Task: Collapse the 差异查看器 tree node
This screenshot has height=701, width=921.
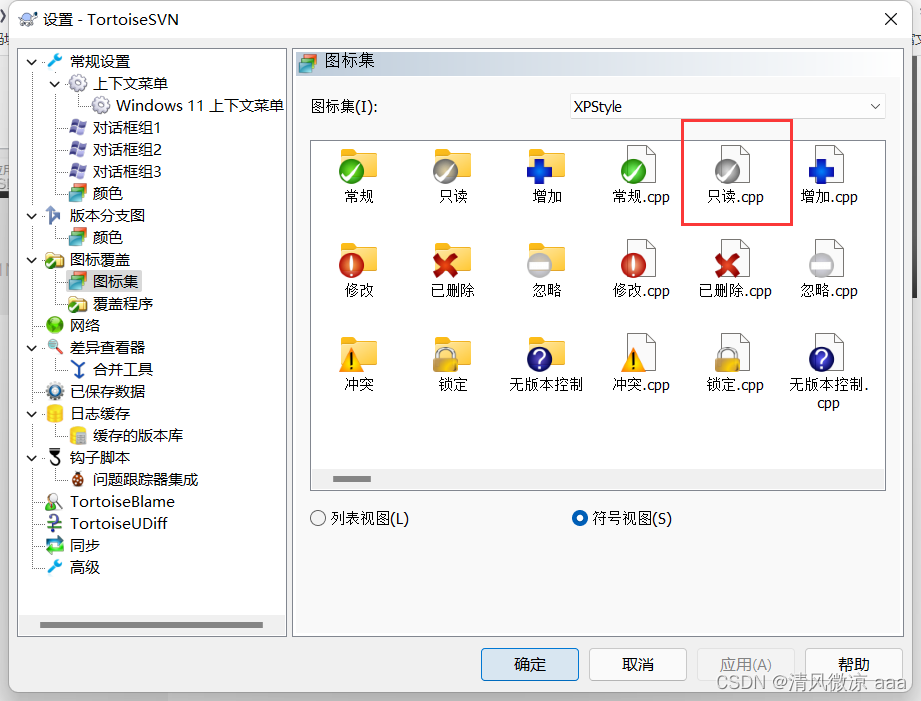Action: (32, 348)
